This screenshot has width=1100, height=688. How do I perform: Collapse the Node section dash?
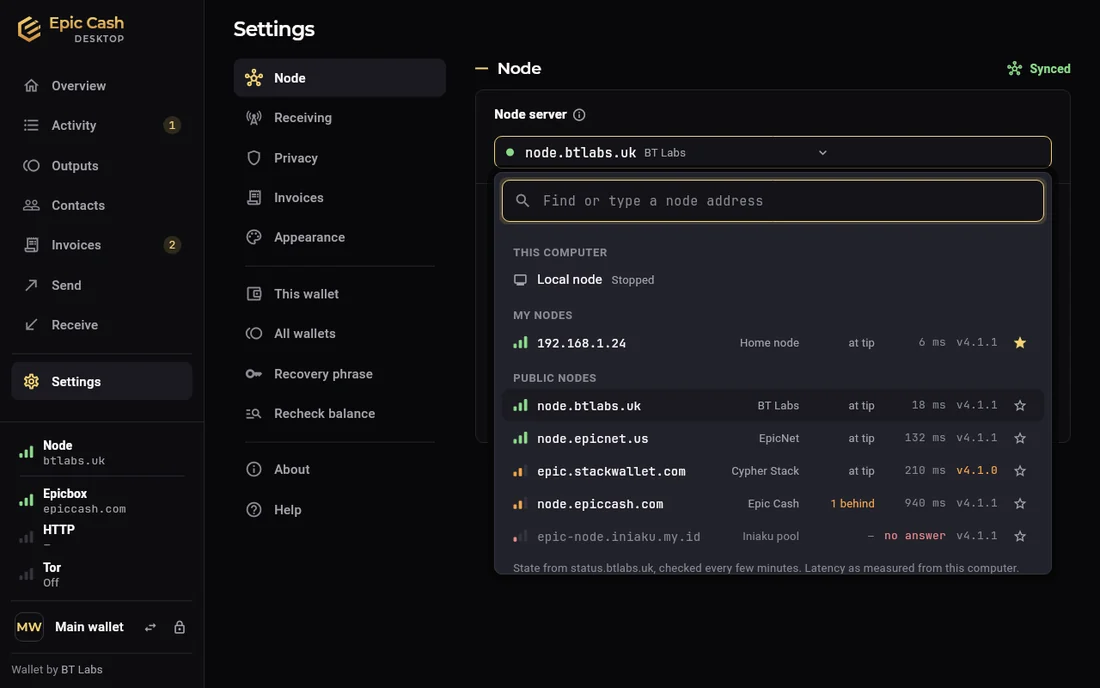pyautogui.click(x=481, y=69)
